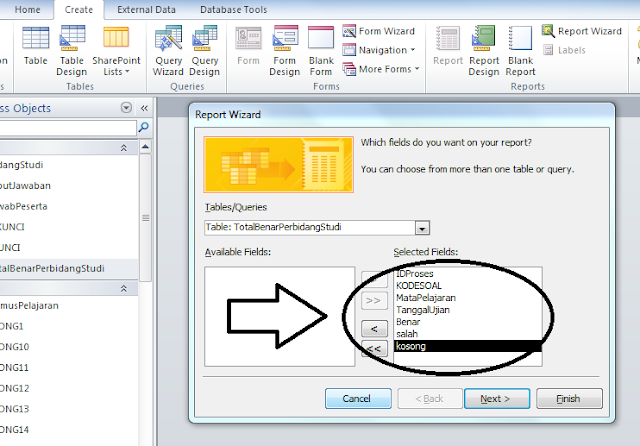Open Report Design
Screen dimensions: 640x446
point(484,50)
